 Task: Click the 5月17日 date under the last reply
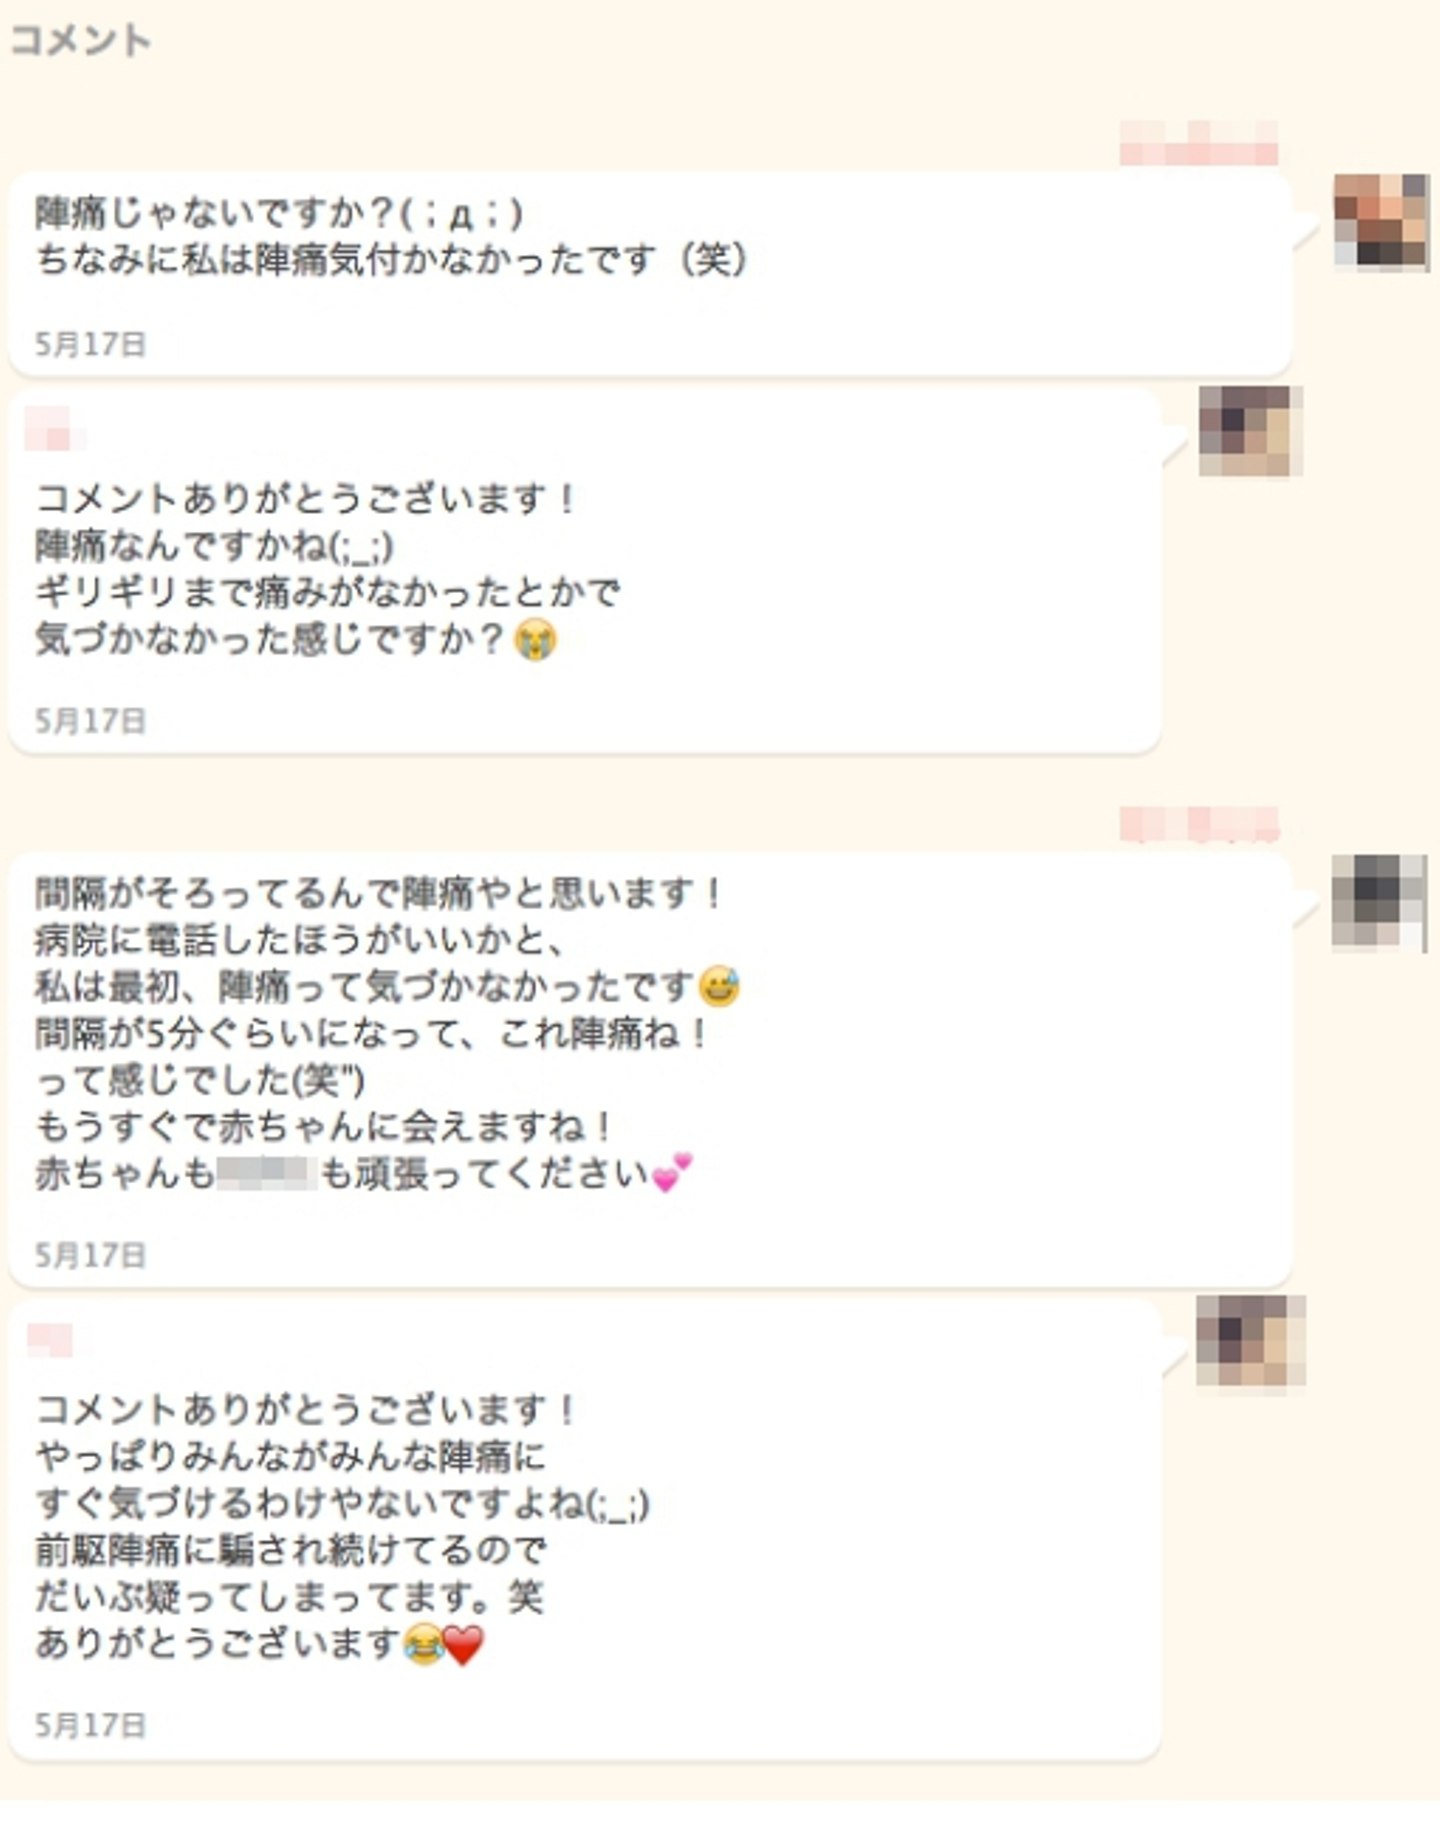[91, 1725]
